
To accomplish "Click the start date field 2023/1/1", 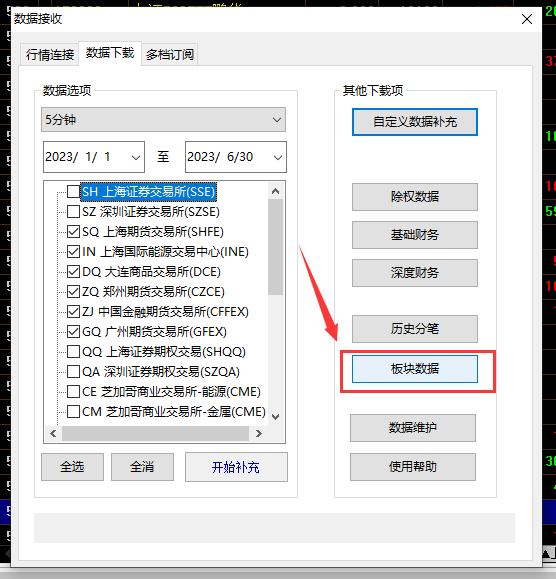I will pos(94,157).
